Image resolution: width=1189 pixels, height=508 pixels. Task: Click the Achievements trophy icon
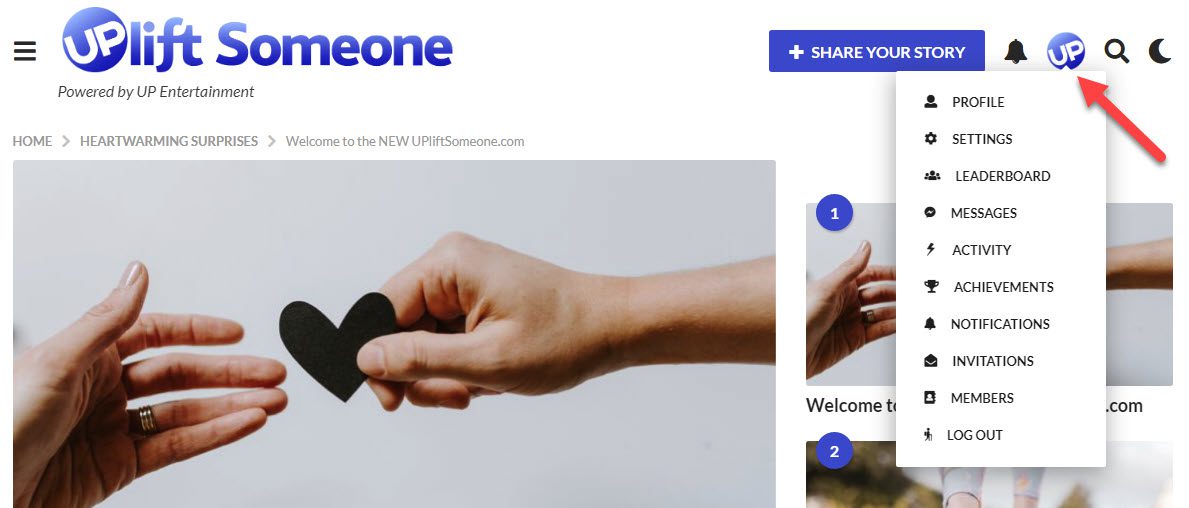tap(931, 287)
